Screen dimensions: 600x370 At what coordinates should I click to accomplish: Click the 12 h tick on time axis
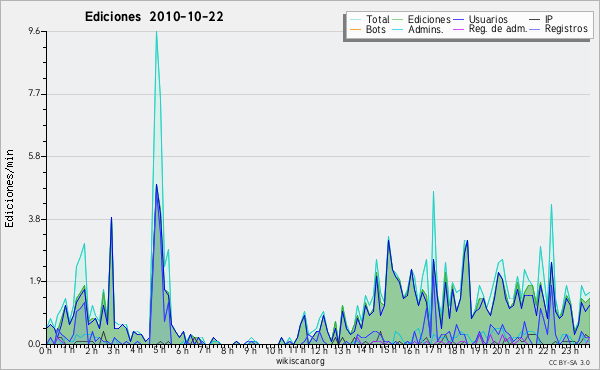(x=319, y=350)
